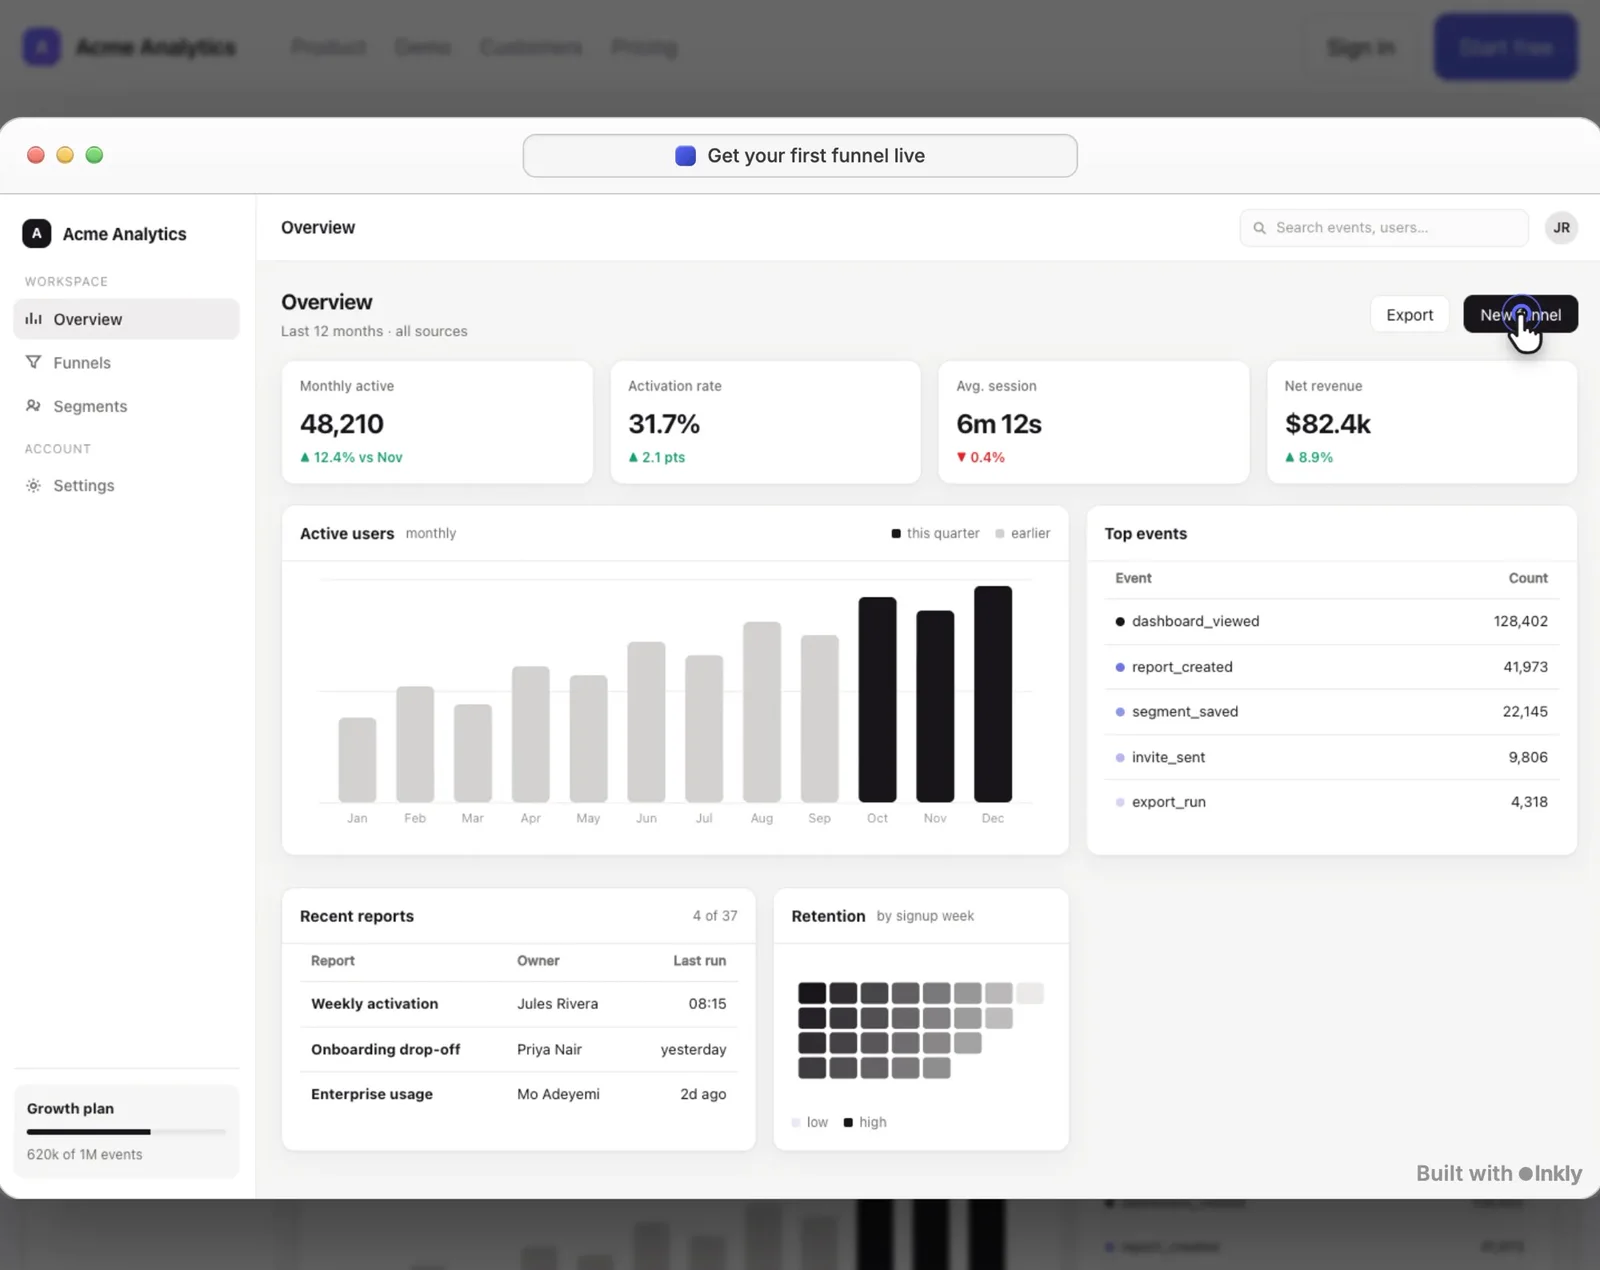
Task: Click the 'this quarter' legend item
Action: tap(935, 534)
